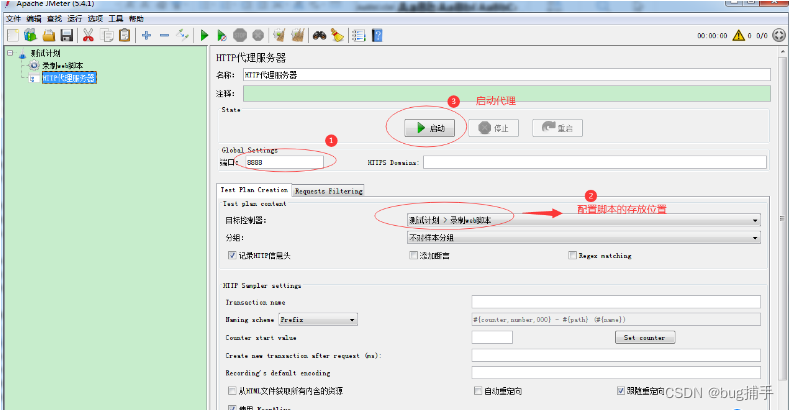
Task: Open the 工具 menu
Action: click(116, 19)
